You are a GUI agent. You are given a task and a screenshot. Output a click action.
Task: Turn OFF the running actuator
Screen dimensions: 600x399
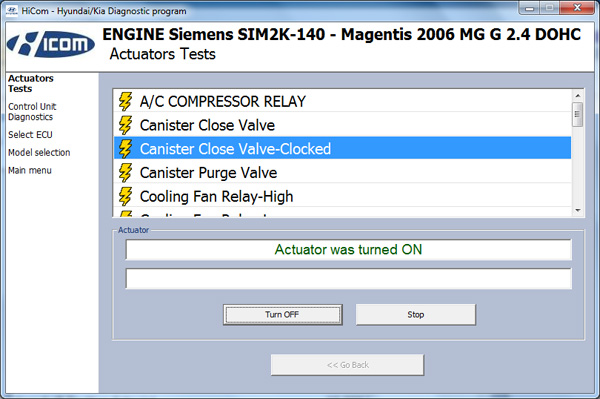pos(282,314)
